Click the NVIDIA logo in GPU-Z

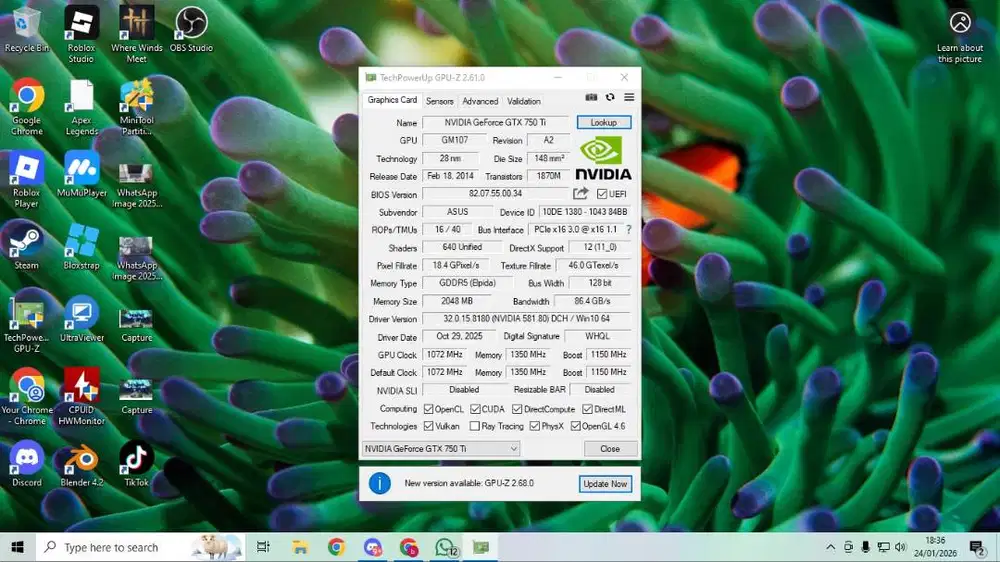coord(603,158)
